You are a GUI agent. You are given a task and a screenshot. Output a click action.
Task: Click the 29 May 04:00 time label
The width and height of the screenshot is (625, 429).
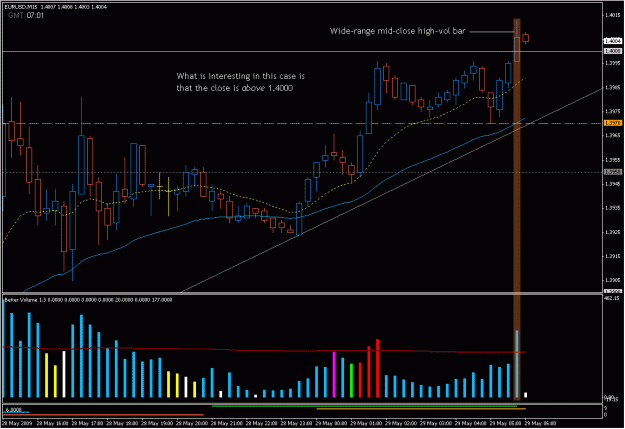click(471, 423)
